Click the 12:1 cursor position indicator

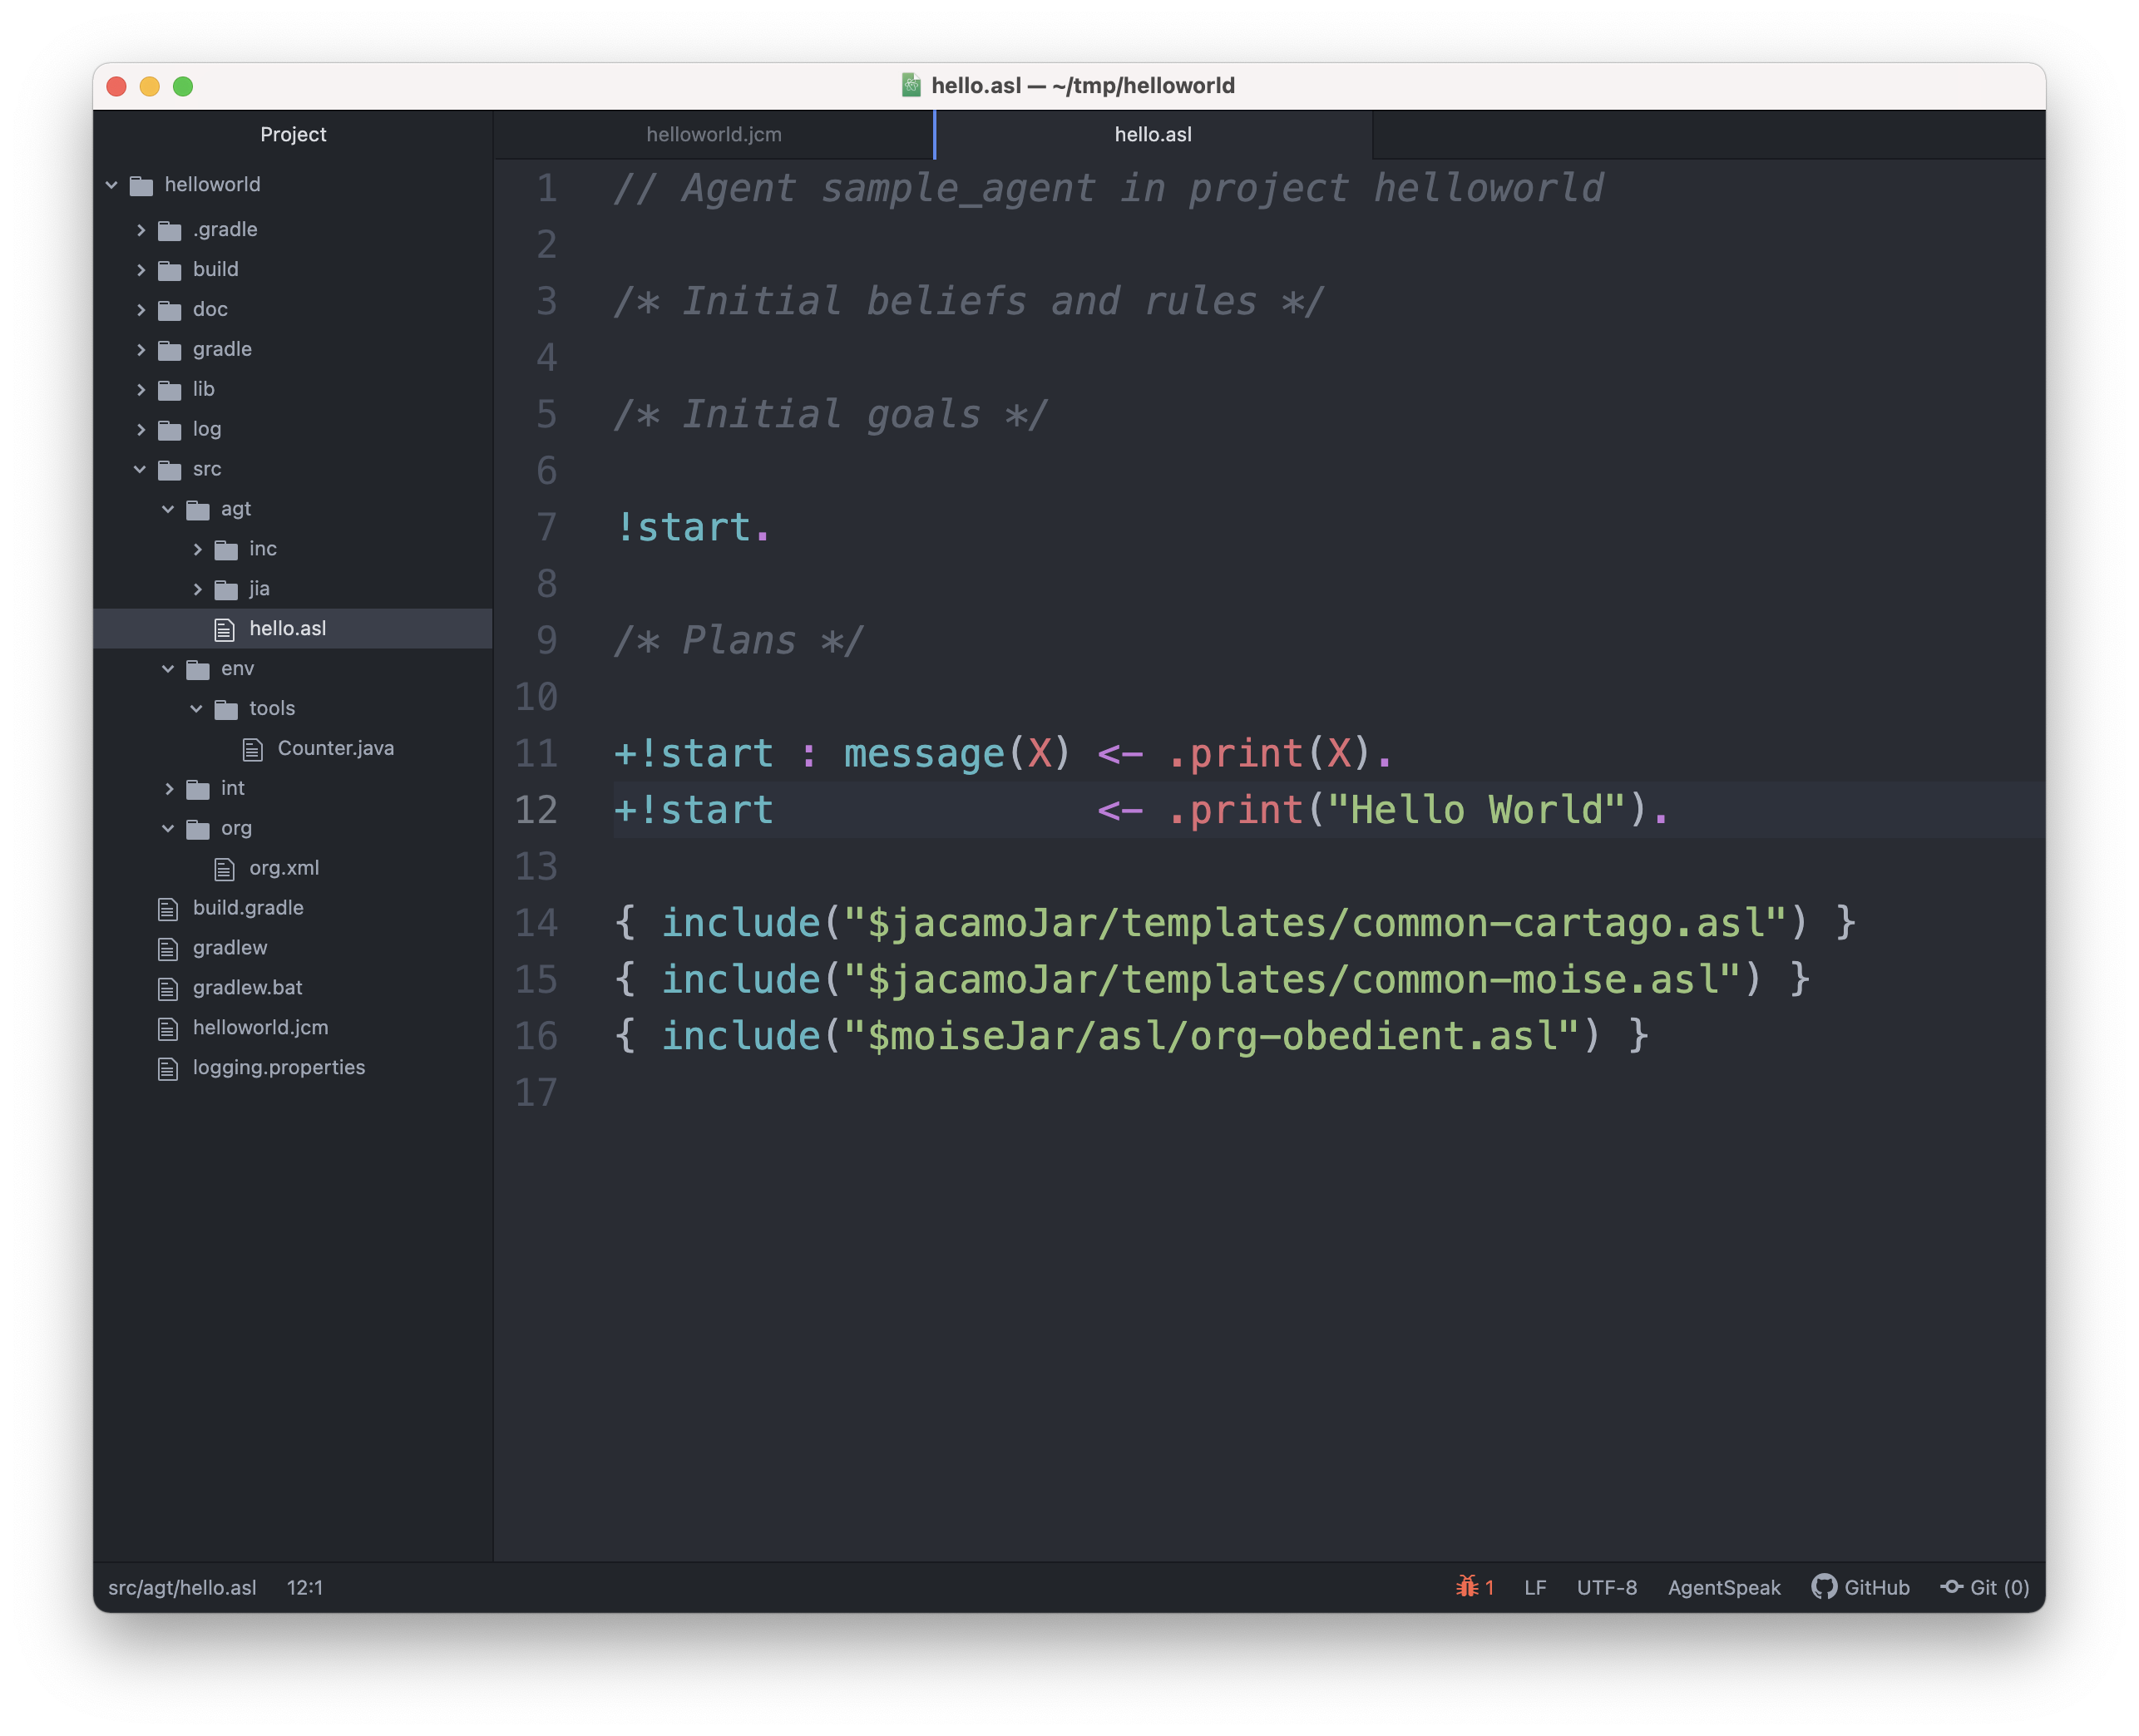coord(305,1588)
